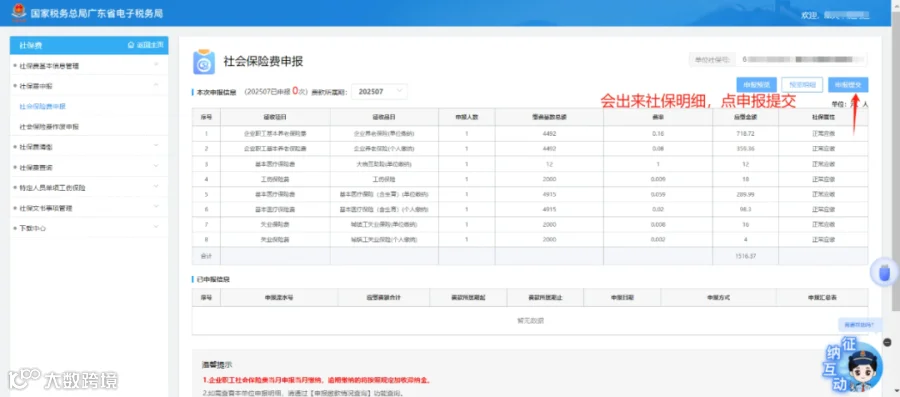Click the 合计 row label

click(206, 256)
